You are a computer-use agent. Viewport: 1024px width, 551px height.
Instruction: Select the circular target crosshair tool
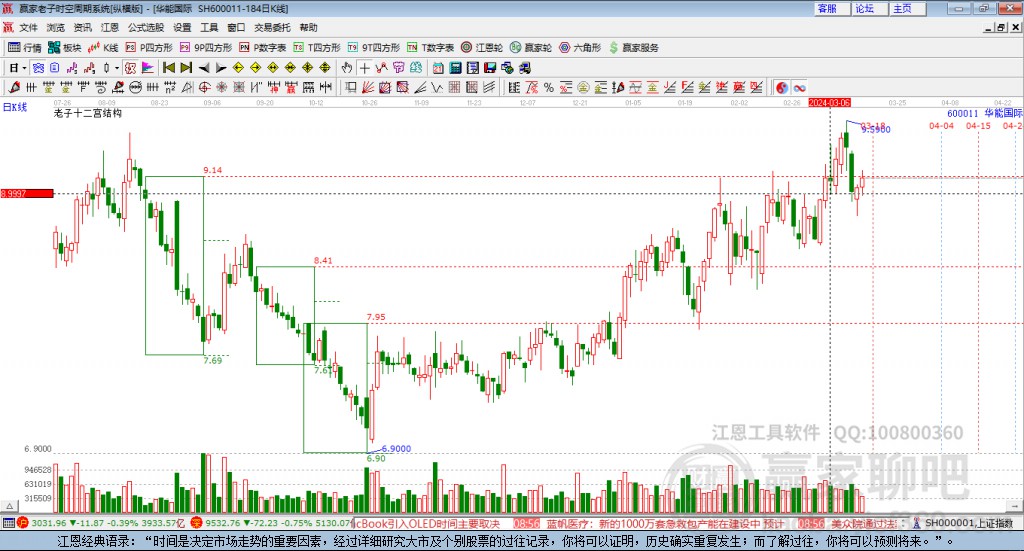[x=204, y=87]
